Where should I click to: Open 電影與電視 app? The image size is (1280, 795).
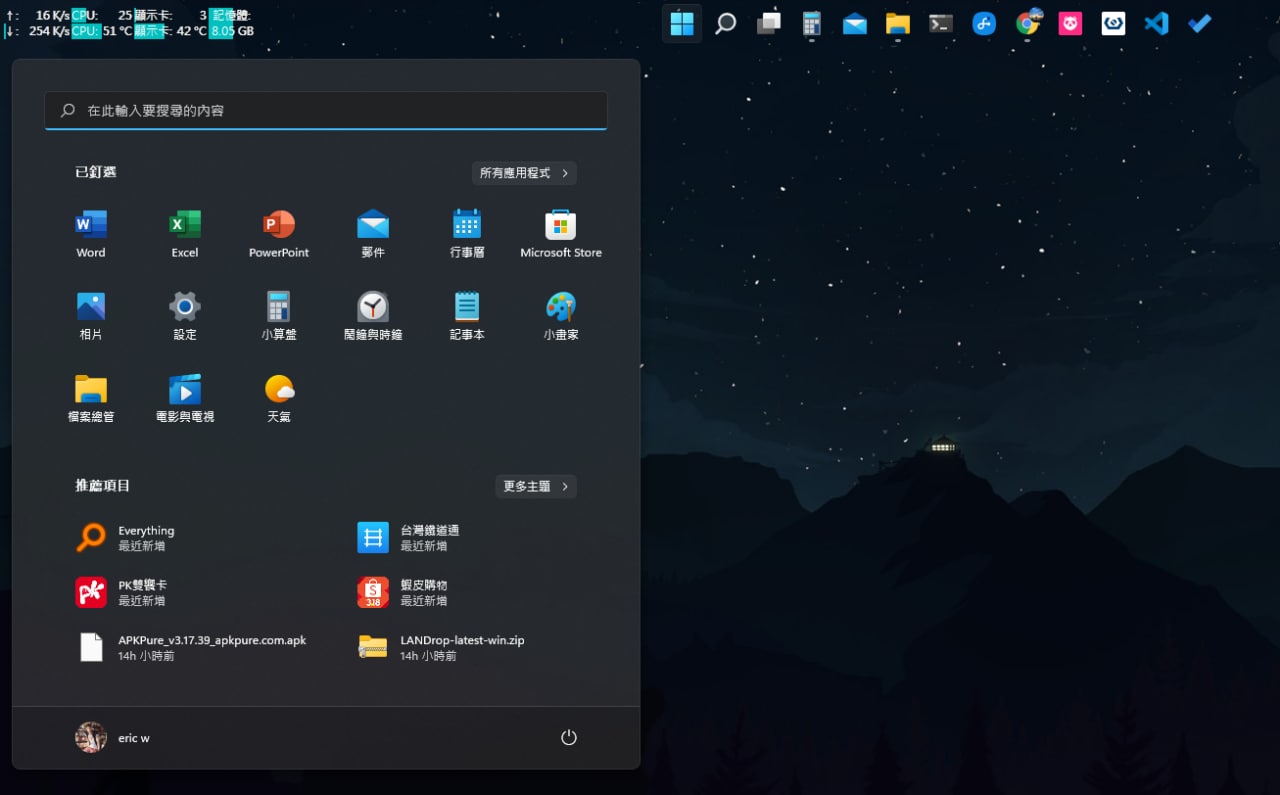pyautogui.click(x=185, y=398)
